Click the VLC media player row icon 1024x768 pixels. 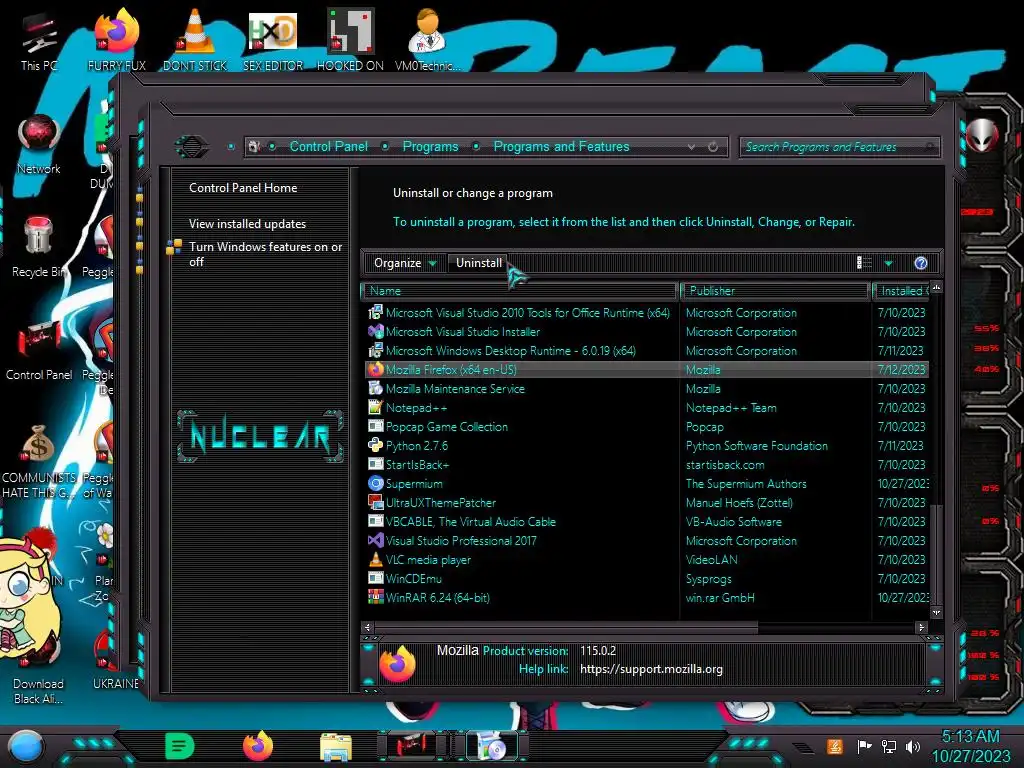(x=376, y=560)
